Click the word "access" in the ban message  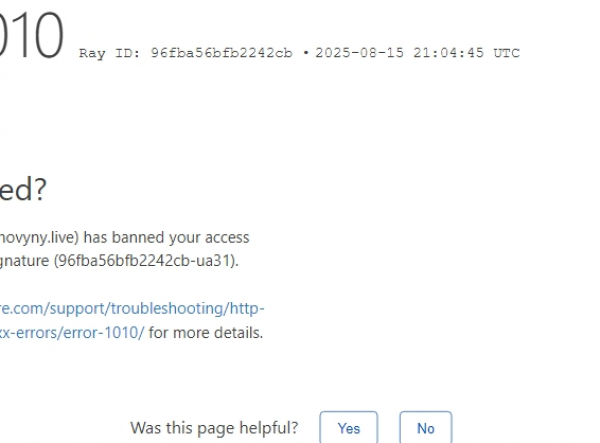[x=227, y=238]
